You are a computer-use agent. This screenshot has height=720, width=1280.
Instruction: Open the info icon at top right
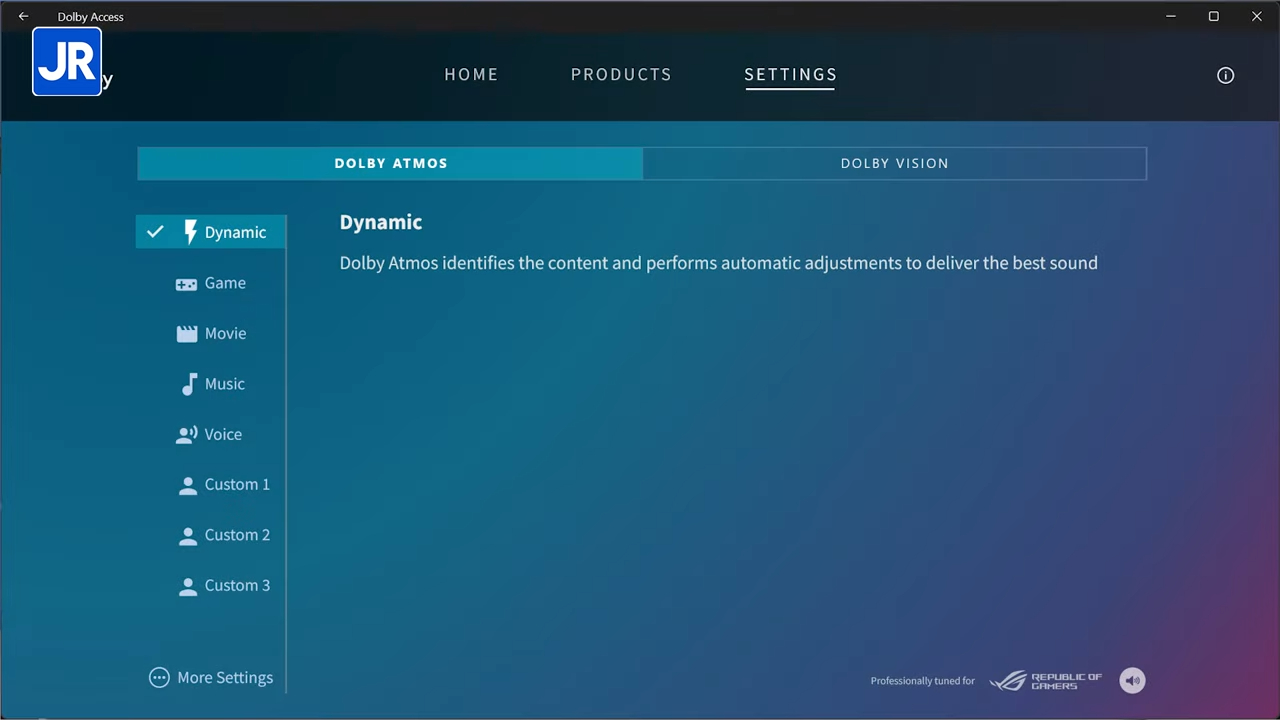point(1225,75)
